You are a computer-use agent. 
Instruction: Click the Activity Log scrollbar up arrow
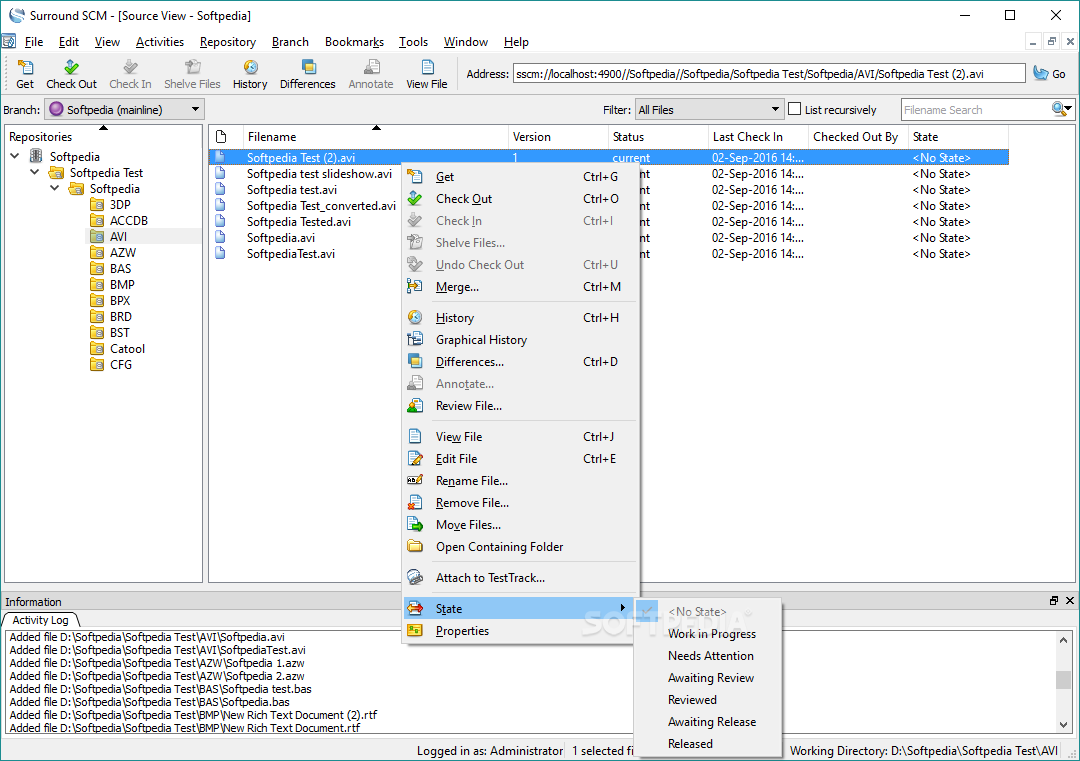coord(1063,640)
